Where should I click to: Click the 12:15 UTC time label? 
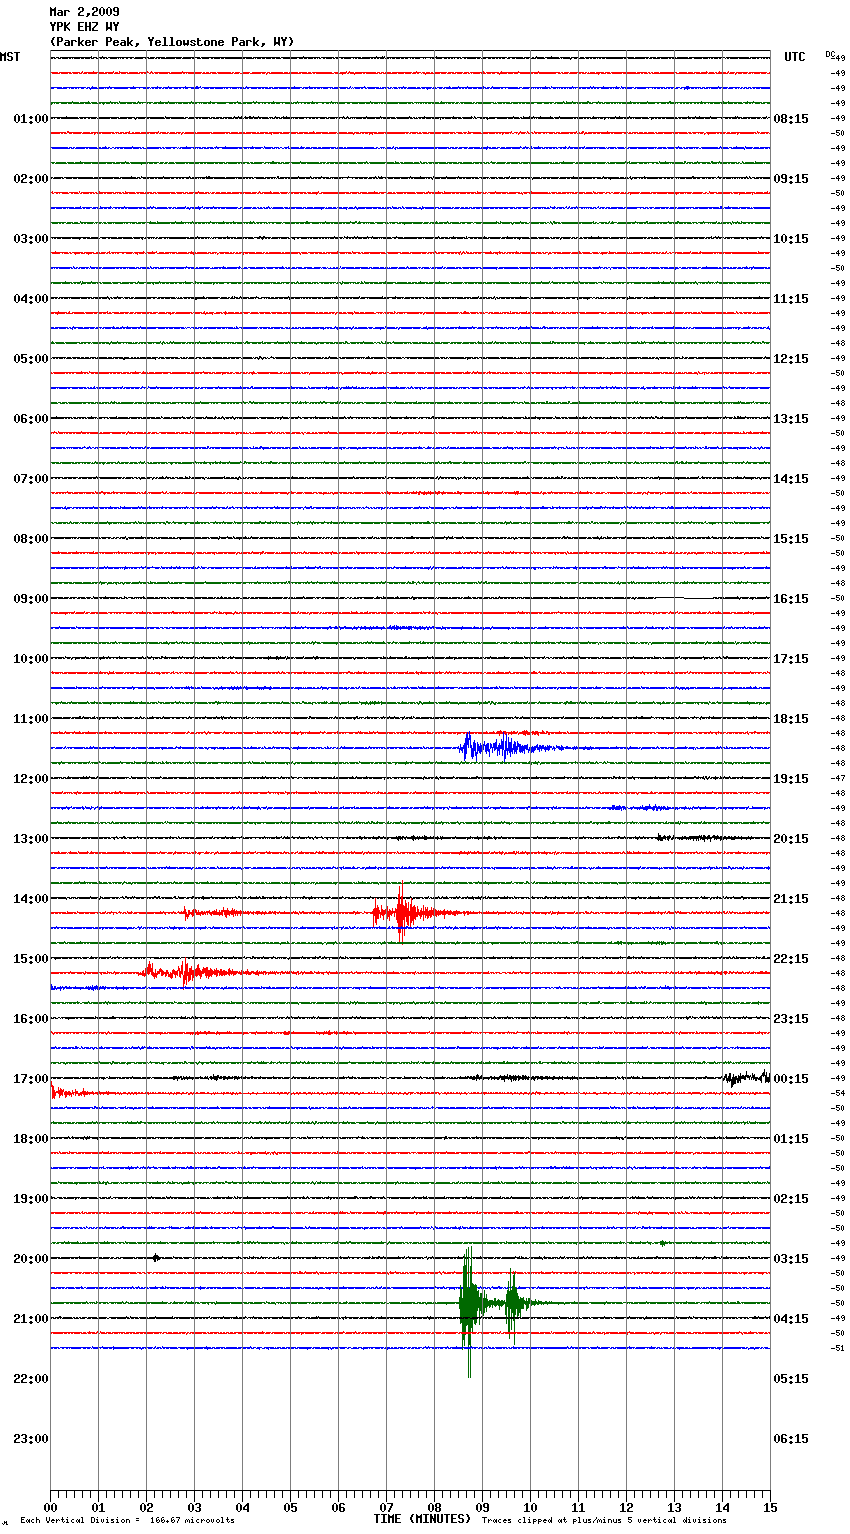coord(791,359)
